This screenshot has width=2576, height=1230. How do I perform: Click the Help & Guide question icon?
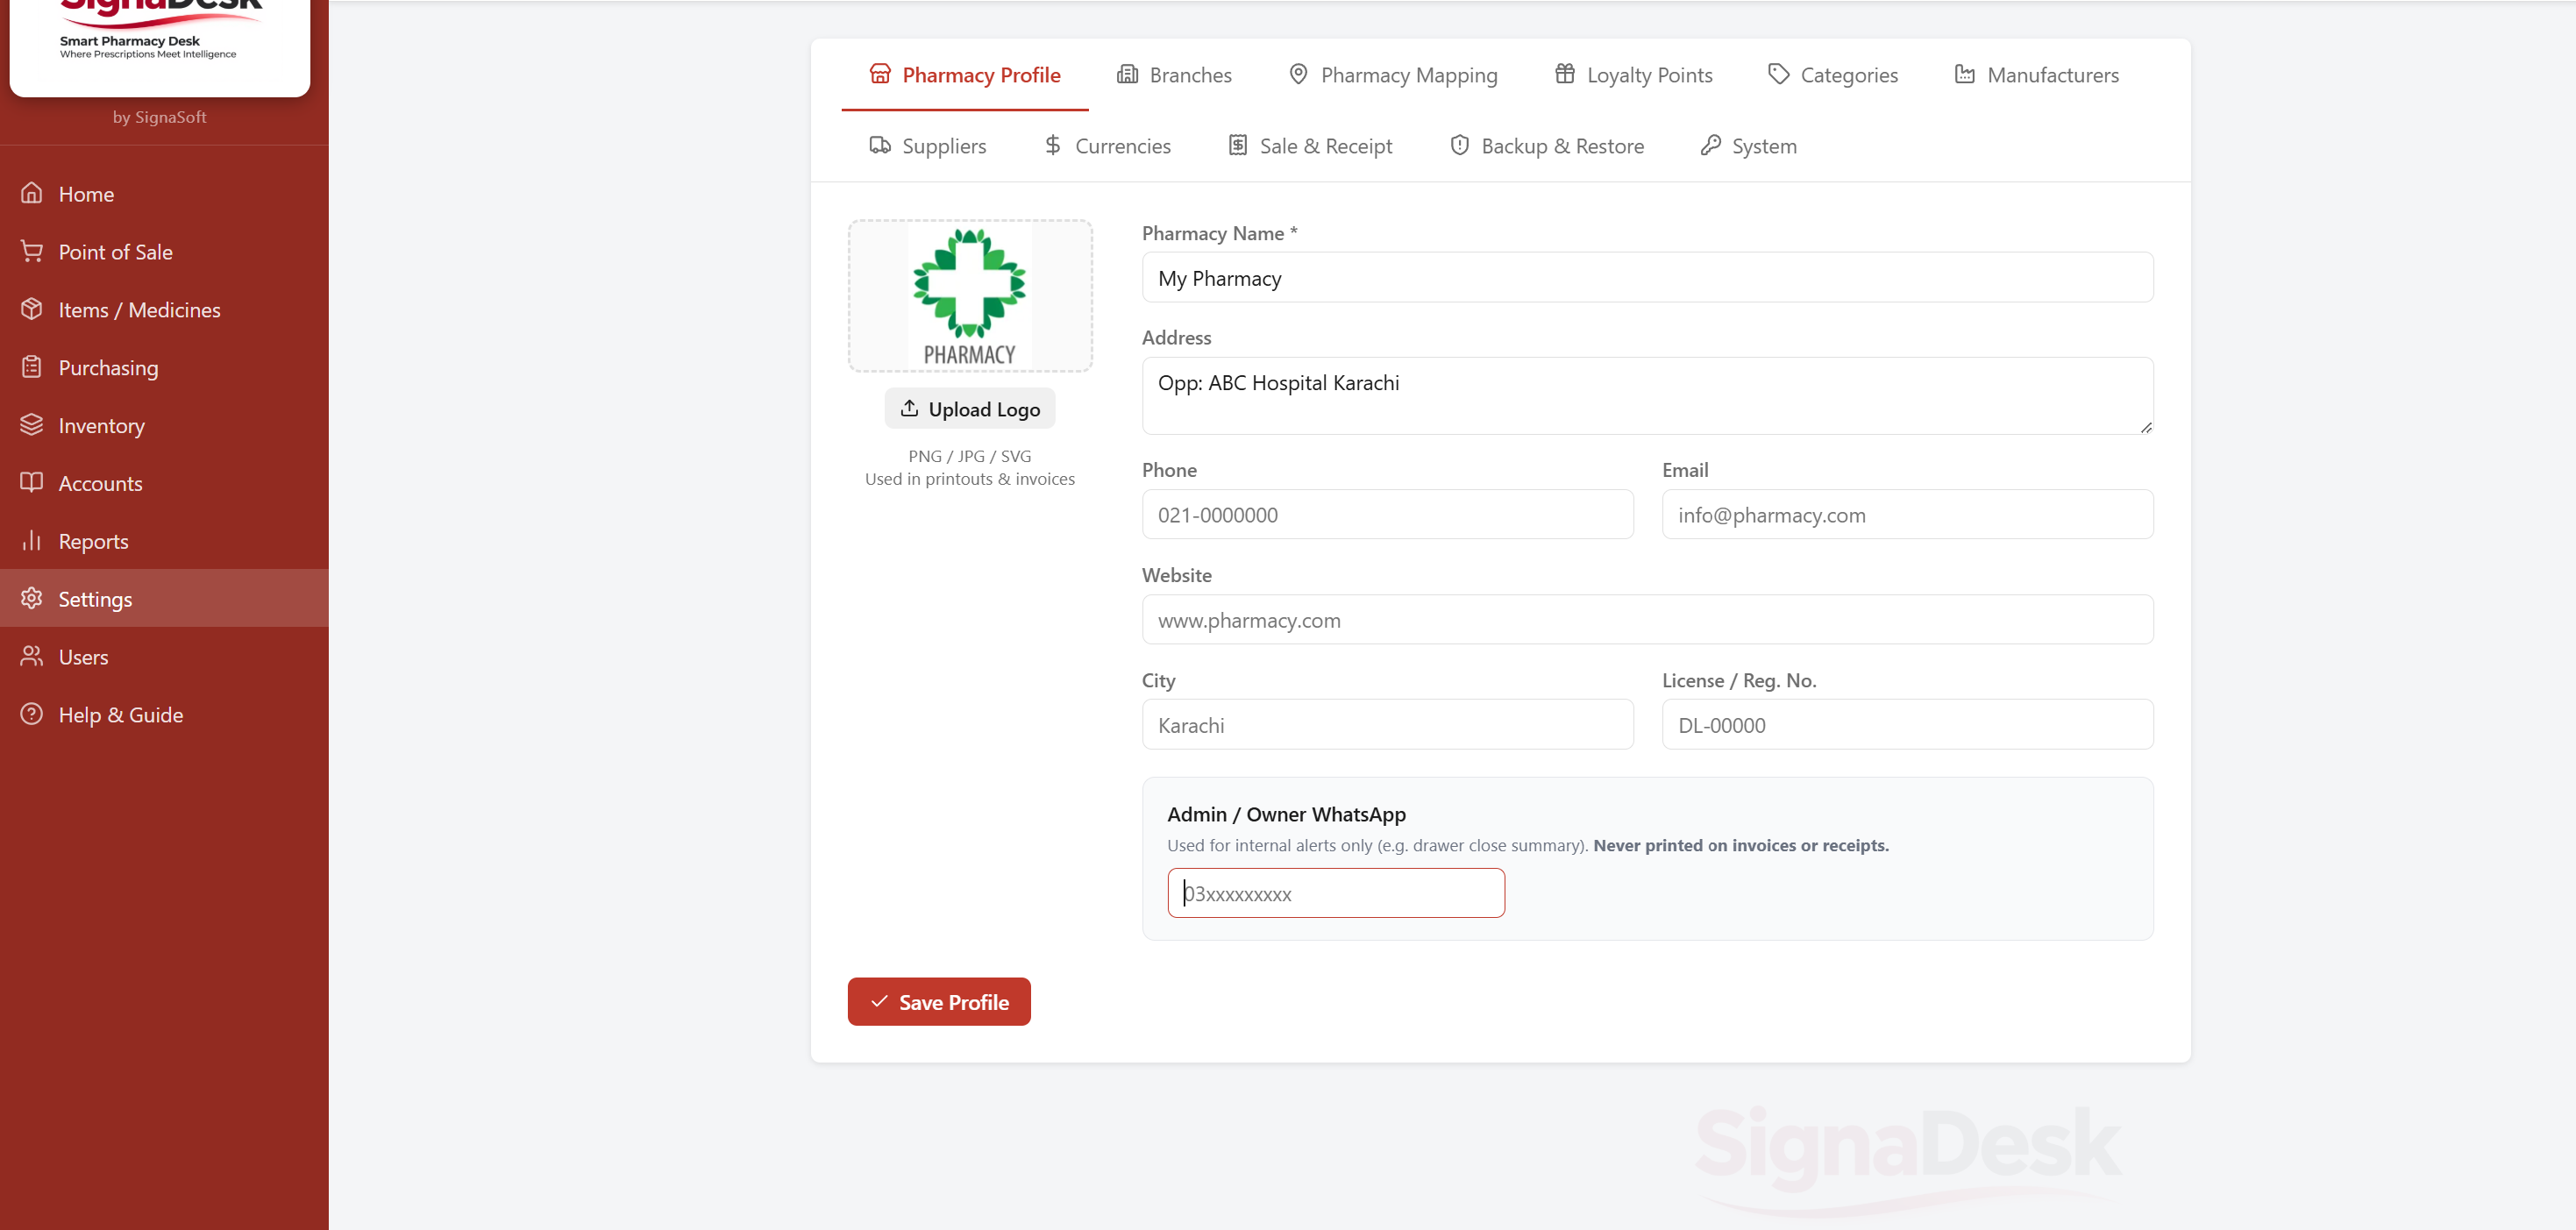tap(32, 714)
